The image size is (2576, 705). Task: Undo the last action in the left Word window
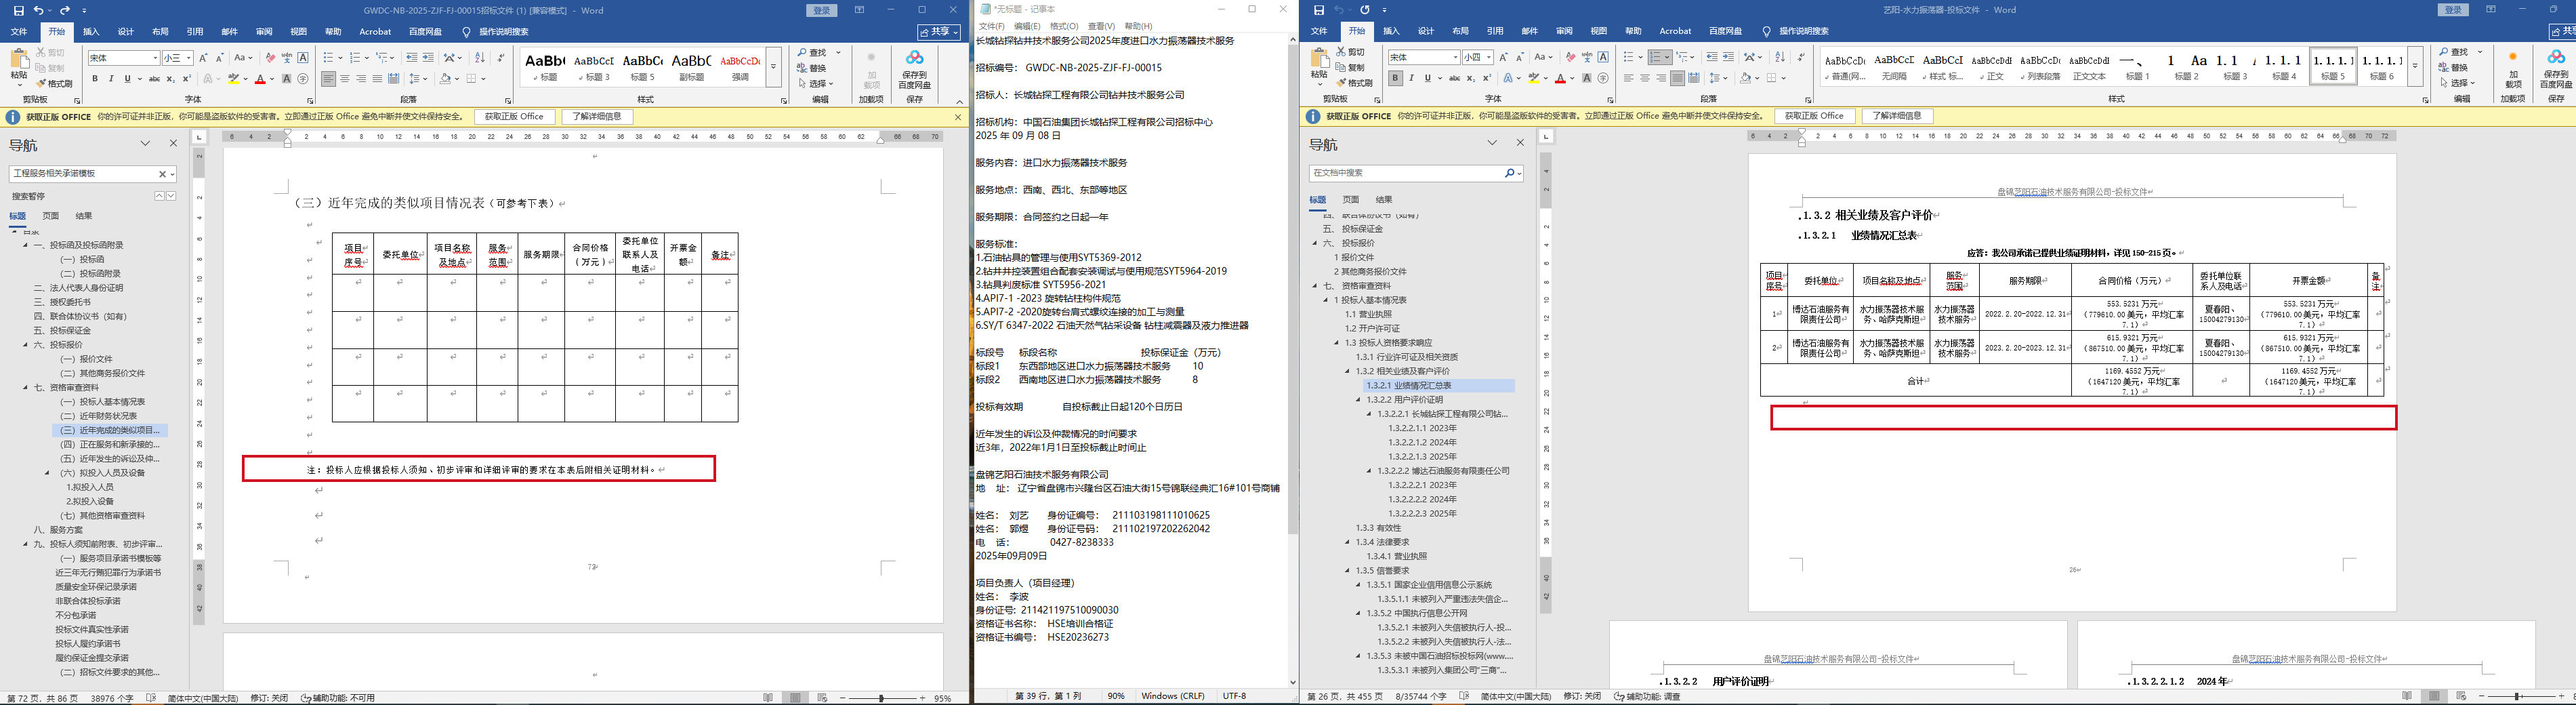tap(39, 10)
